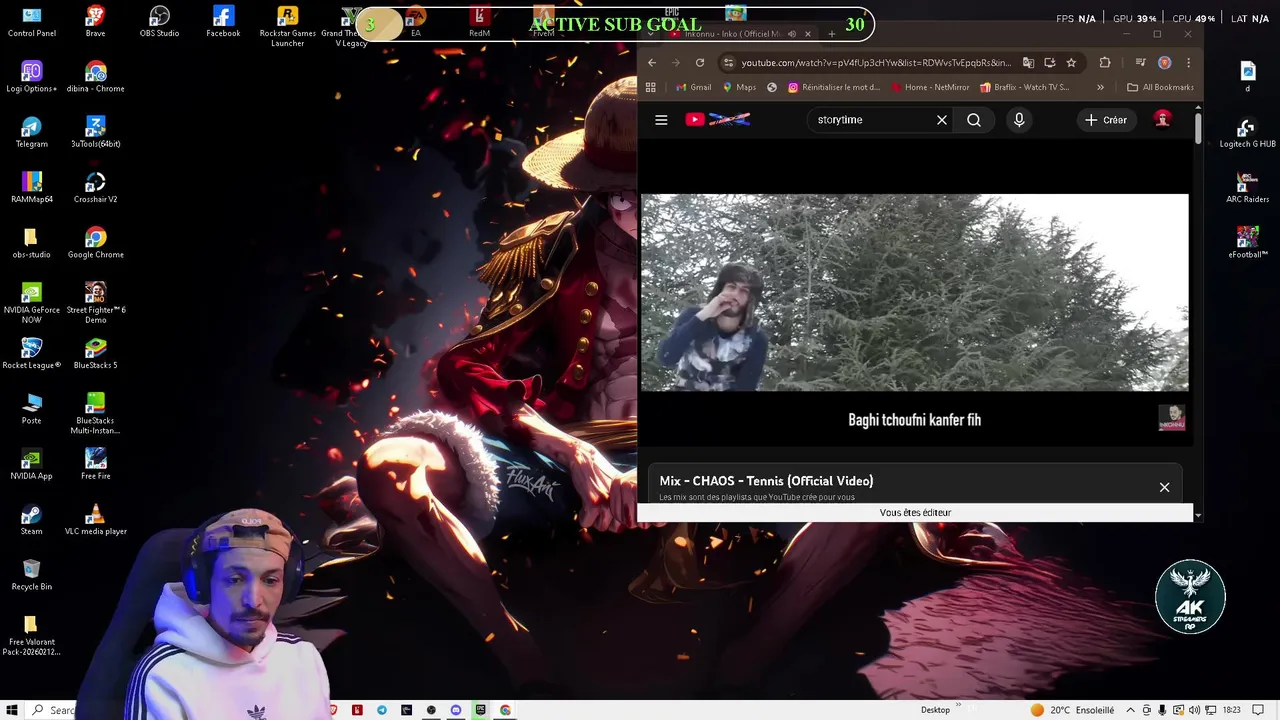Mute the tab via its speaker icon
This screenshot has height=720, width=1280.
tap(792, 34)
